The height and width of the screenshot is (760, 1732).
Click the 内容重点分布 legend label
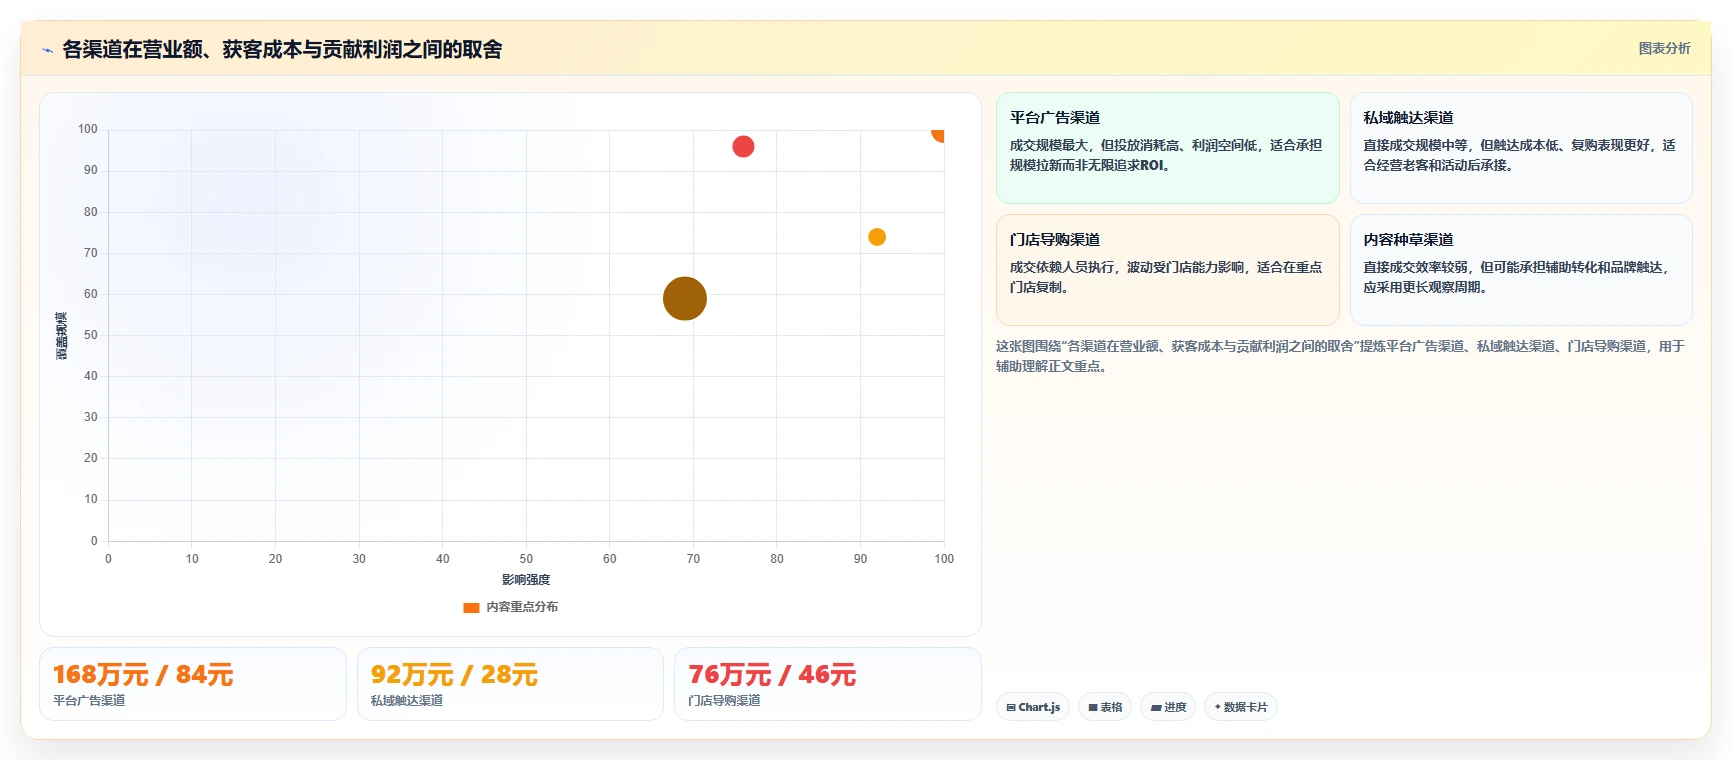click(522, 607)
